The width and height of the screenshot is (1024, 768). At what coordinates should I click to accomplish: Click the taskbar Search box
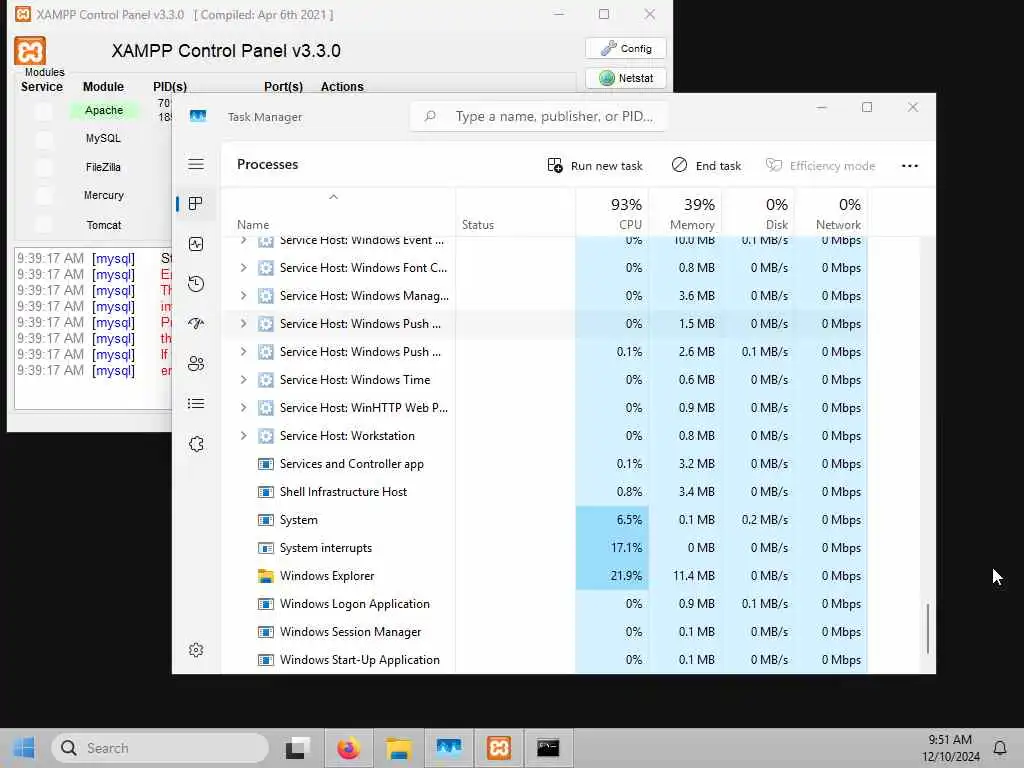(161, 748)
